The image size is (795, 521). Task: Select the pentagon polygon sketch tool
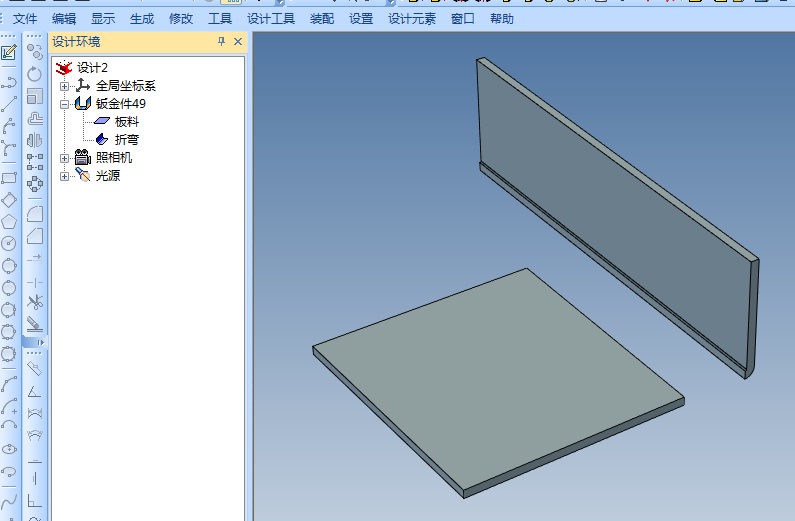click(x=9, y=221)
